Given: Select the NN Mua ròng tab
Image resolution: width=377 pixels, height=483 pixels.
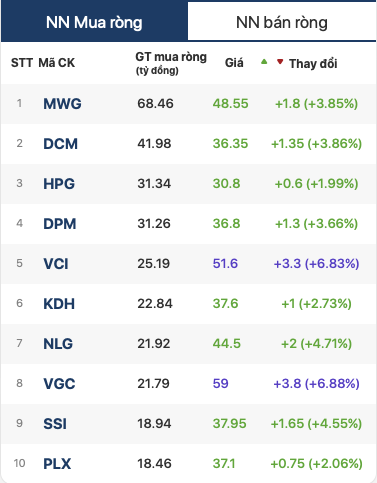Looking at the screenshot, I should (94, 22).
